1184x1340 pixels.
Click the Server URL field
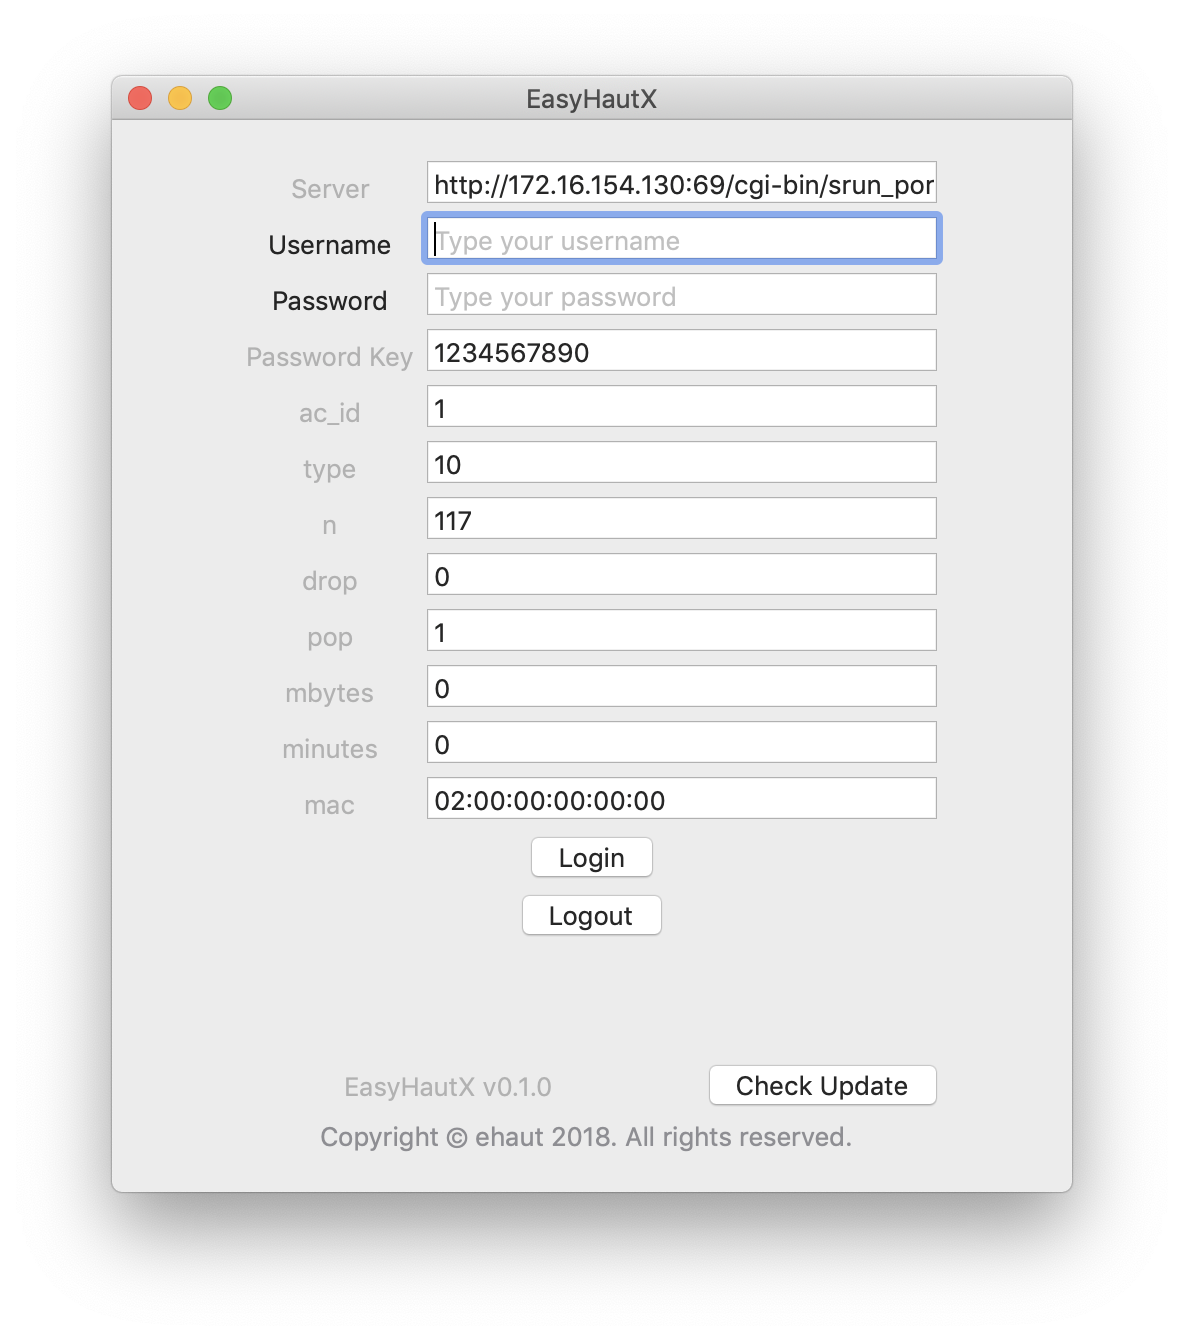681,183
